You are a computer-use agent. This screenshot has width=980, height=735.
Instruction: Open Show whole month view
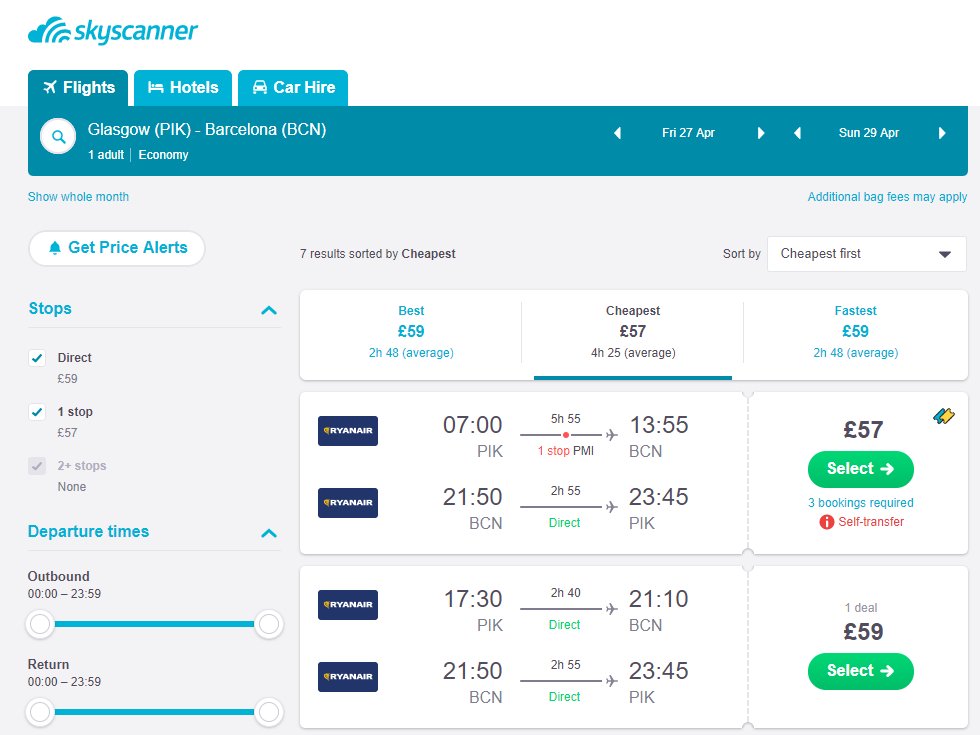point(78,197)
